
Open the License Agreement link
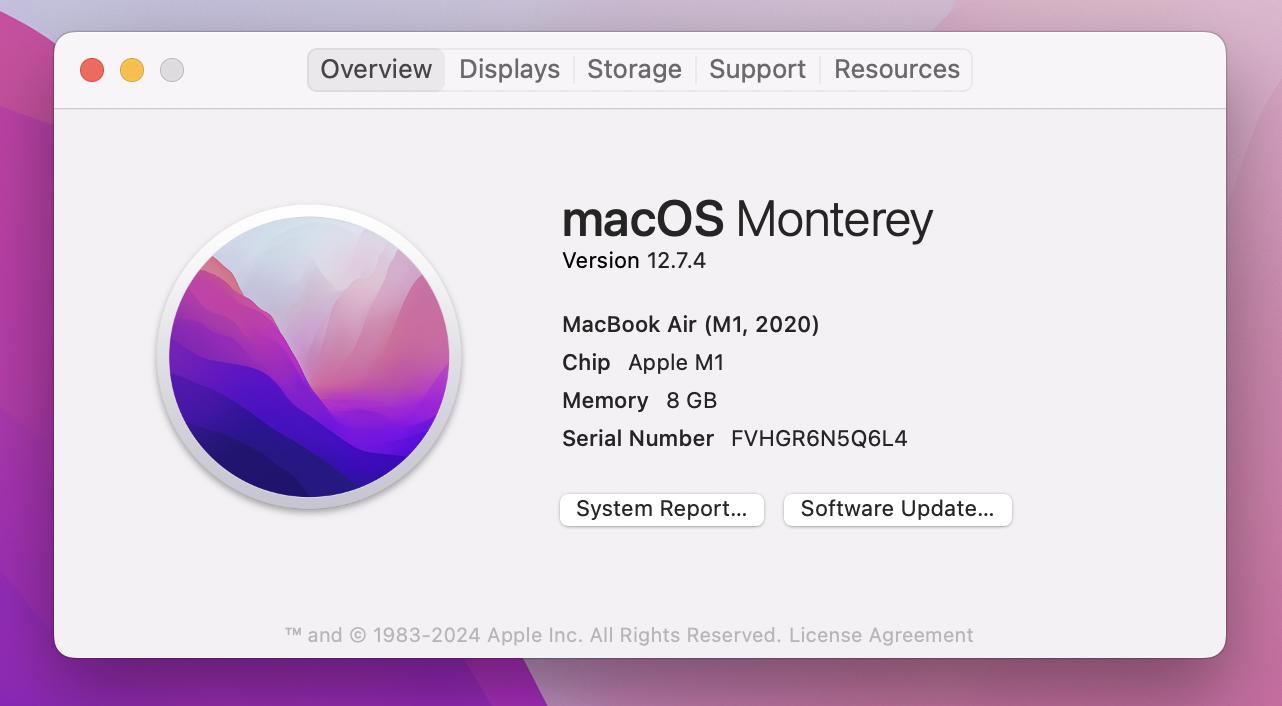880,635
